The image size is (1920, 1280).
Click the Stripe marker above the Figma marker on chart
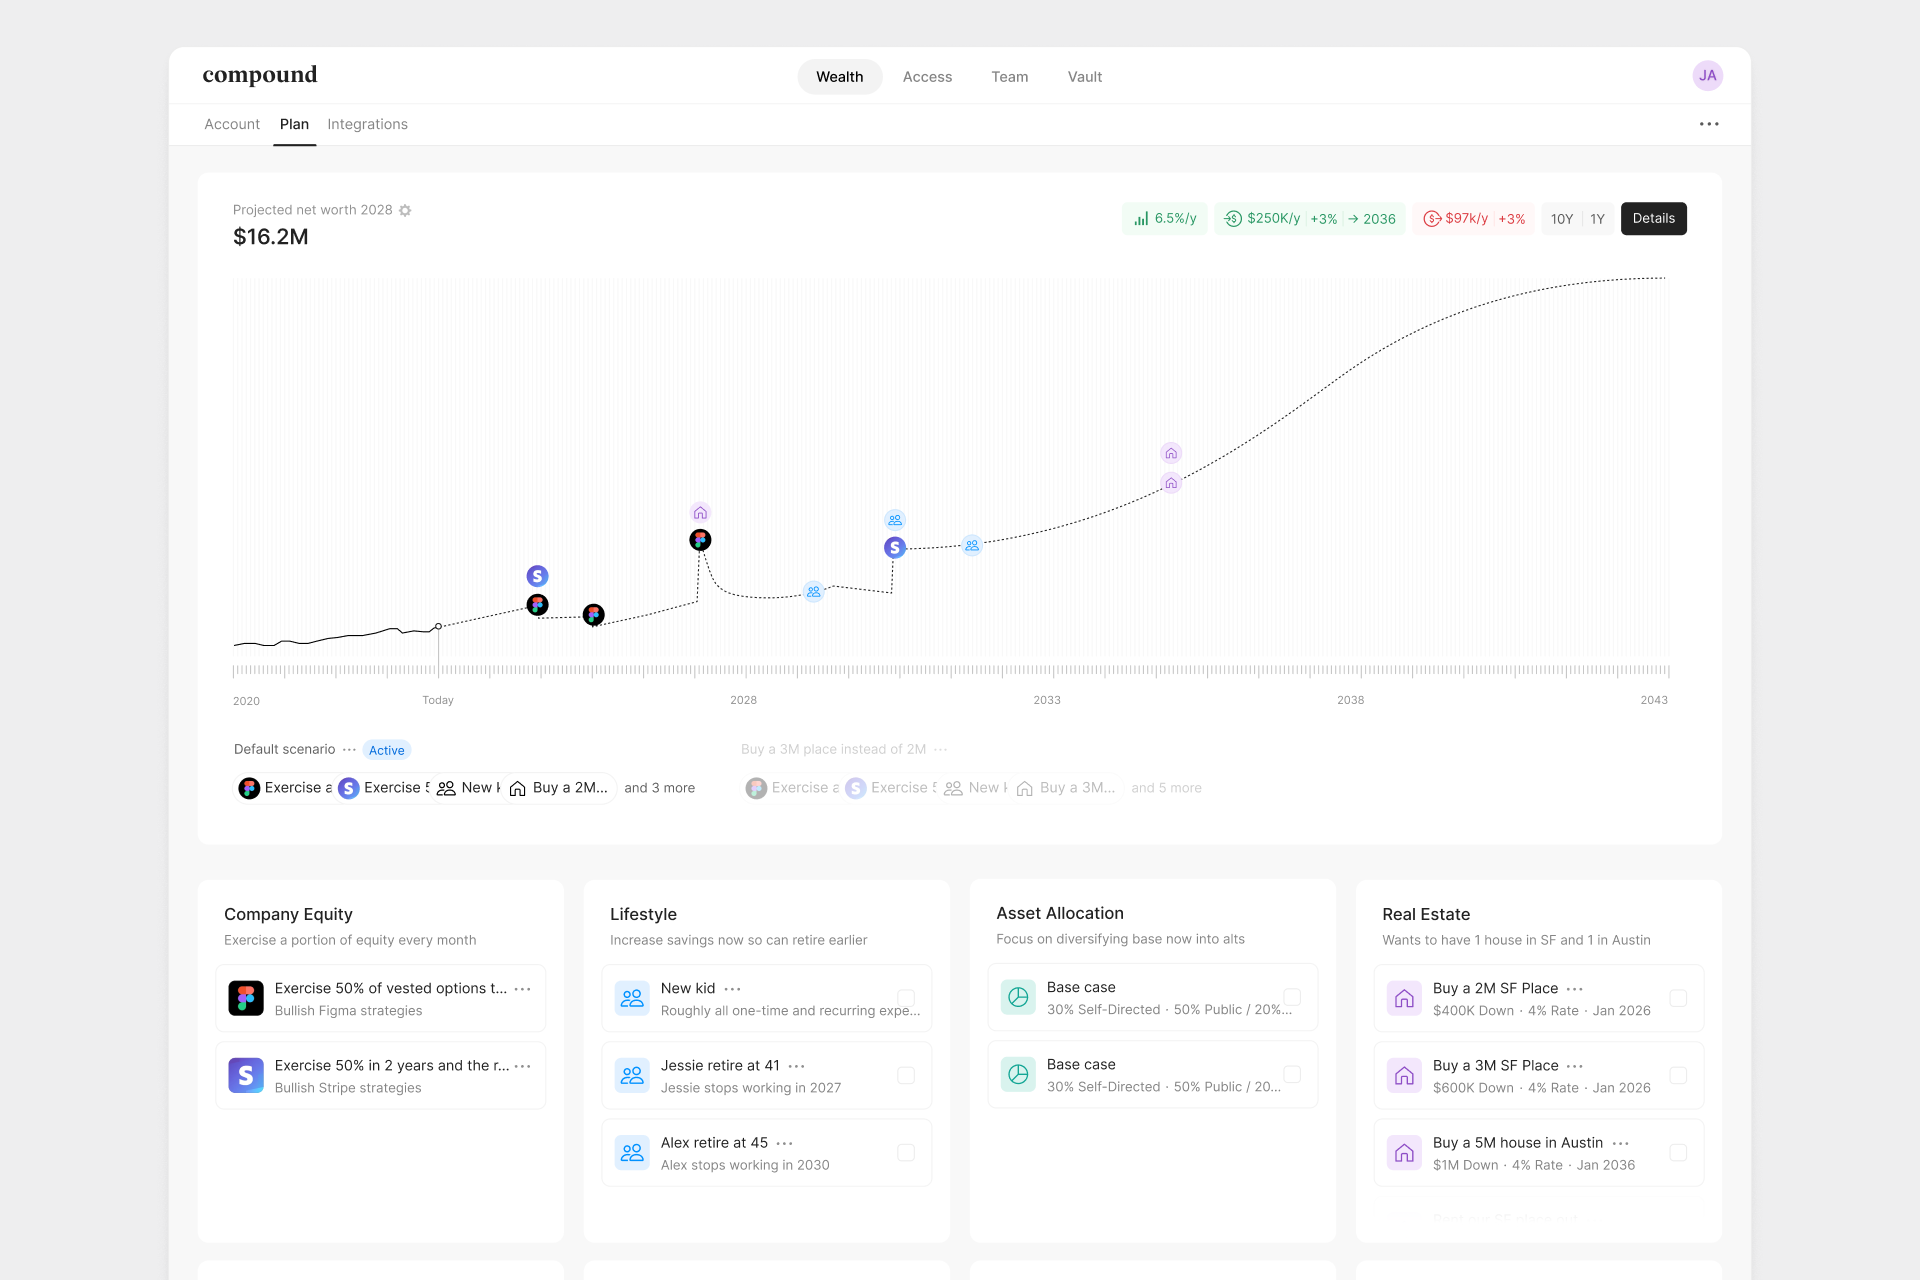pos(537,576)
